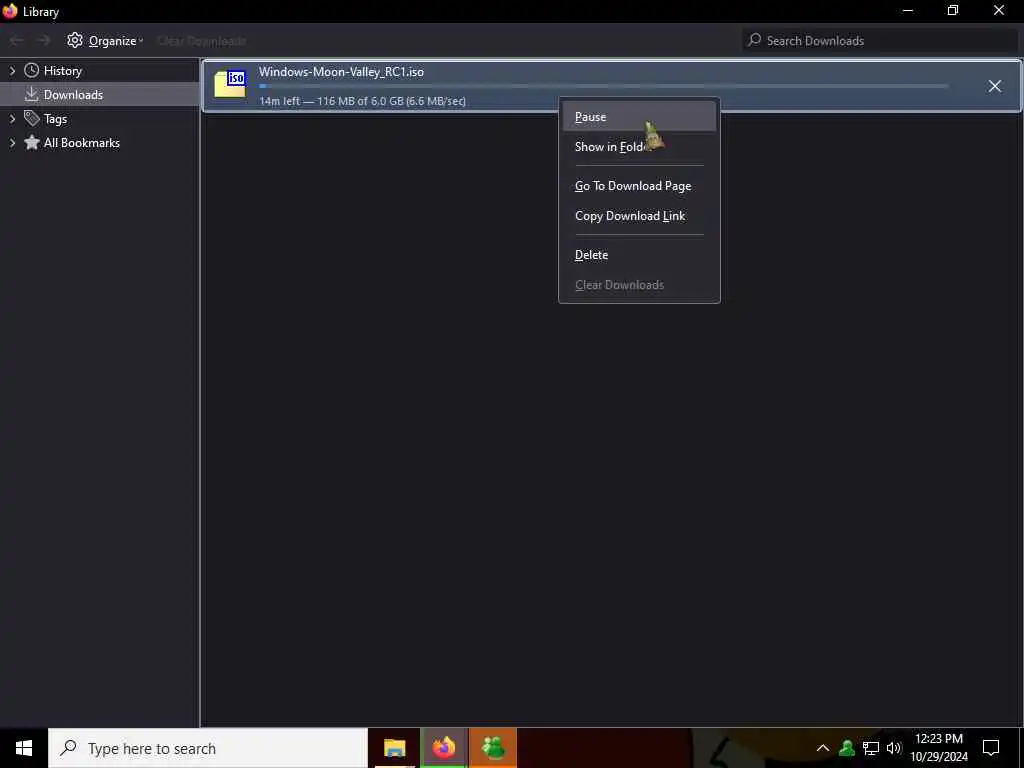The height and width of the screenshot is (768, 1024).
Task: Select All Bookmarks in the sidebar
Action: click(82, 142)
